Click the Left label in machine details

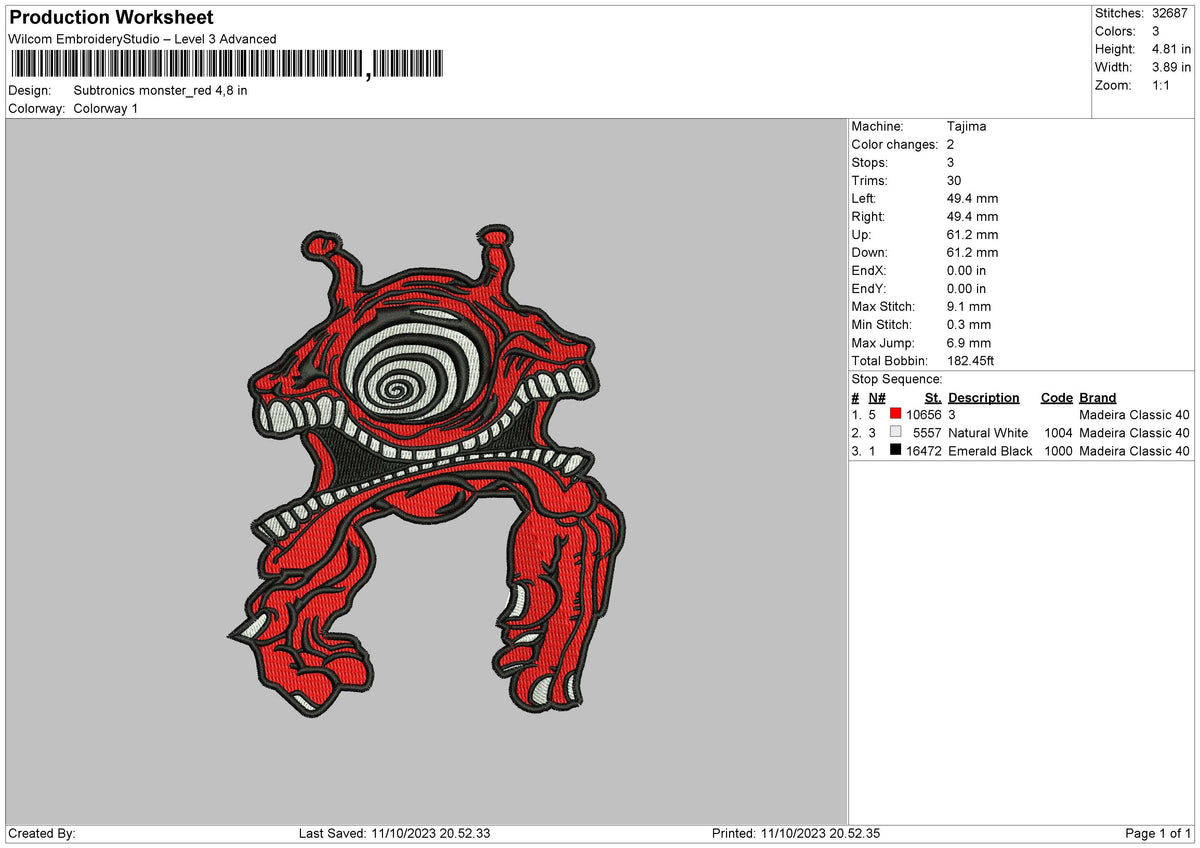tap(863, 199)
